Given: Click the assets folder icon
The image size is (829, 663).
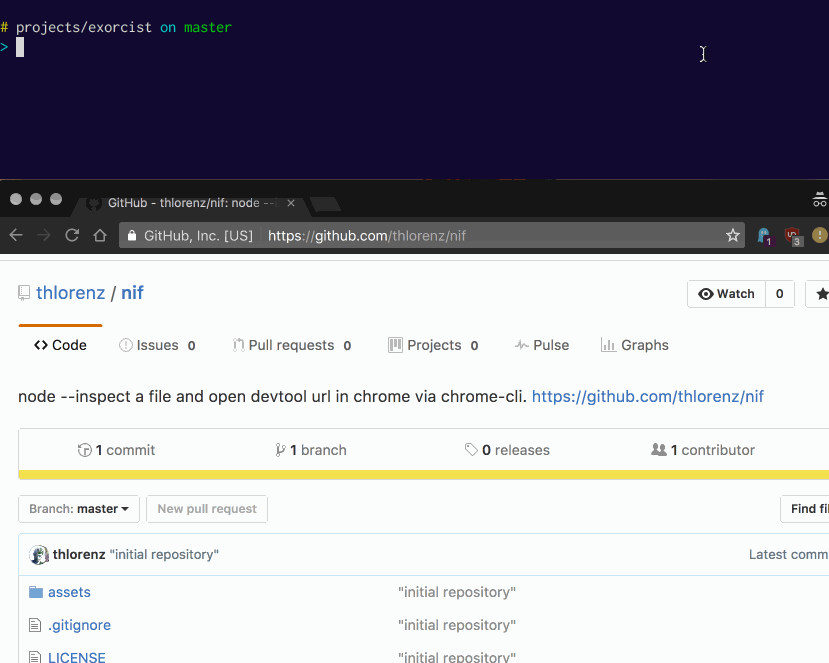Looking at the screenshot, I should (35, 592).
